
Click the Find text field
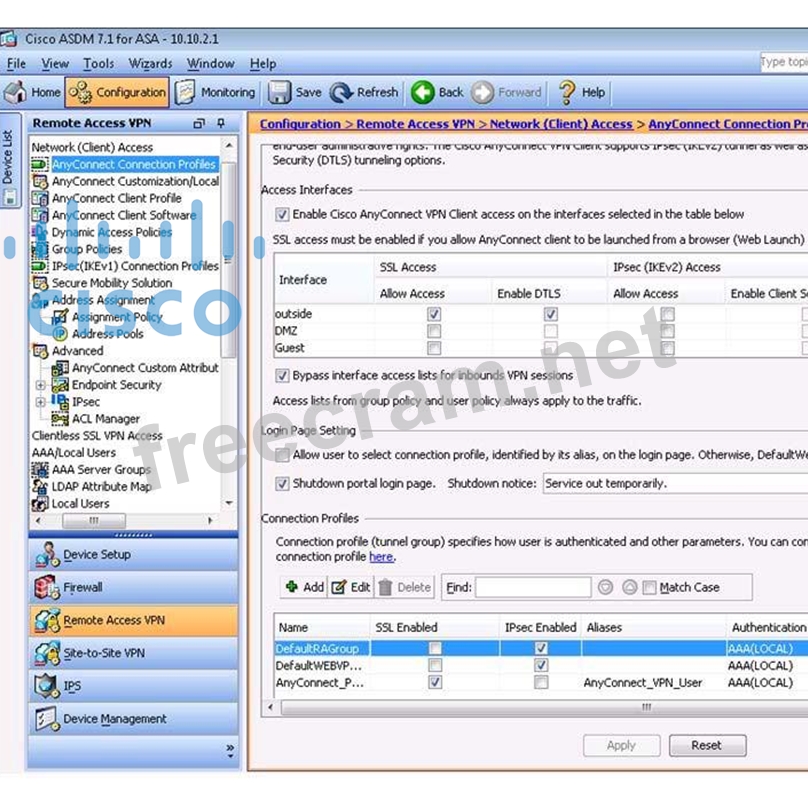532,587
